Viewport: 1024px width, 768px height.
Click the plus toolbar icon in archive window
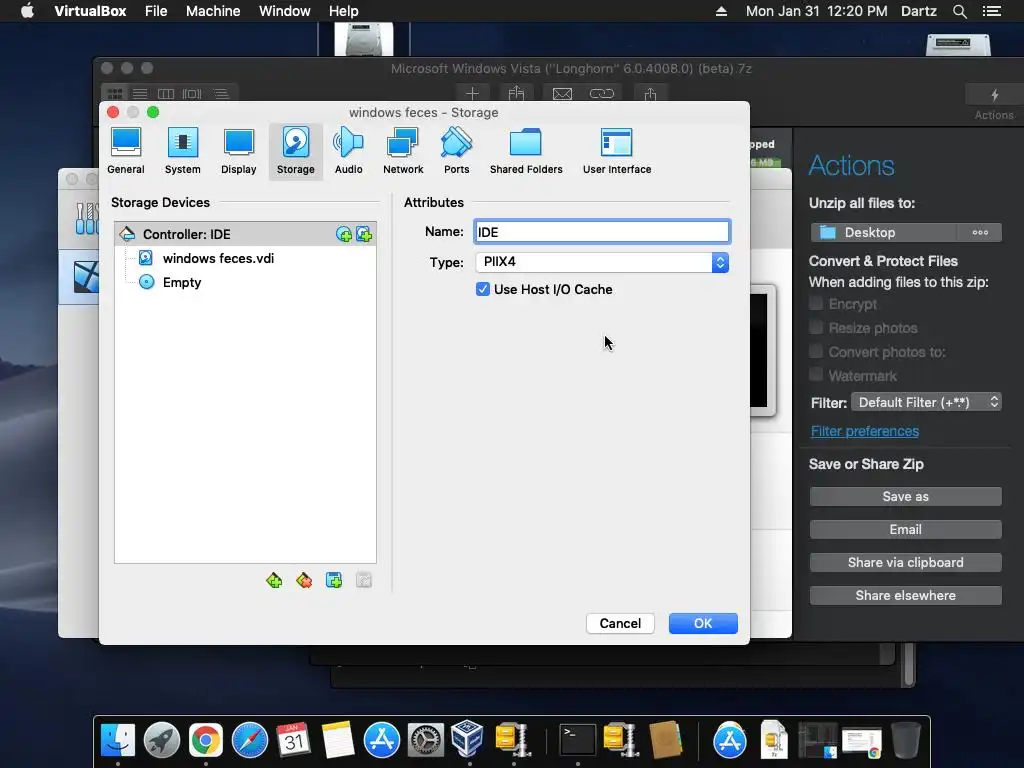coord(472,94)
